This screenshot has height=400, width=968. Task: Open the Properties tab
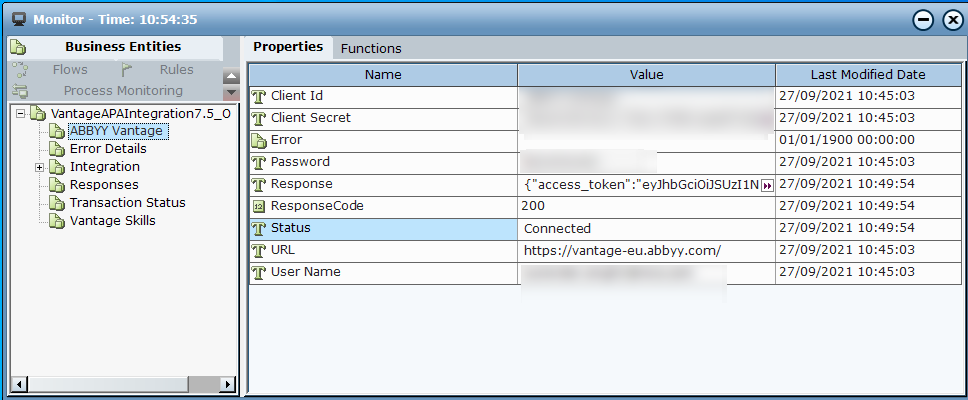(288, 47)
